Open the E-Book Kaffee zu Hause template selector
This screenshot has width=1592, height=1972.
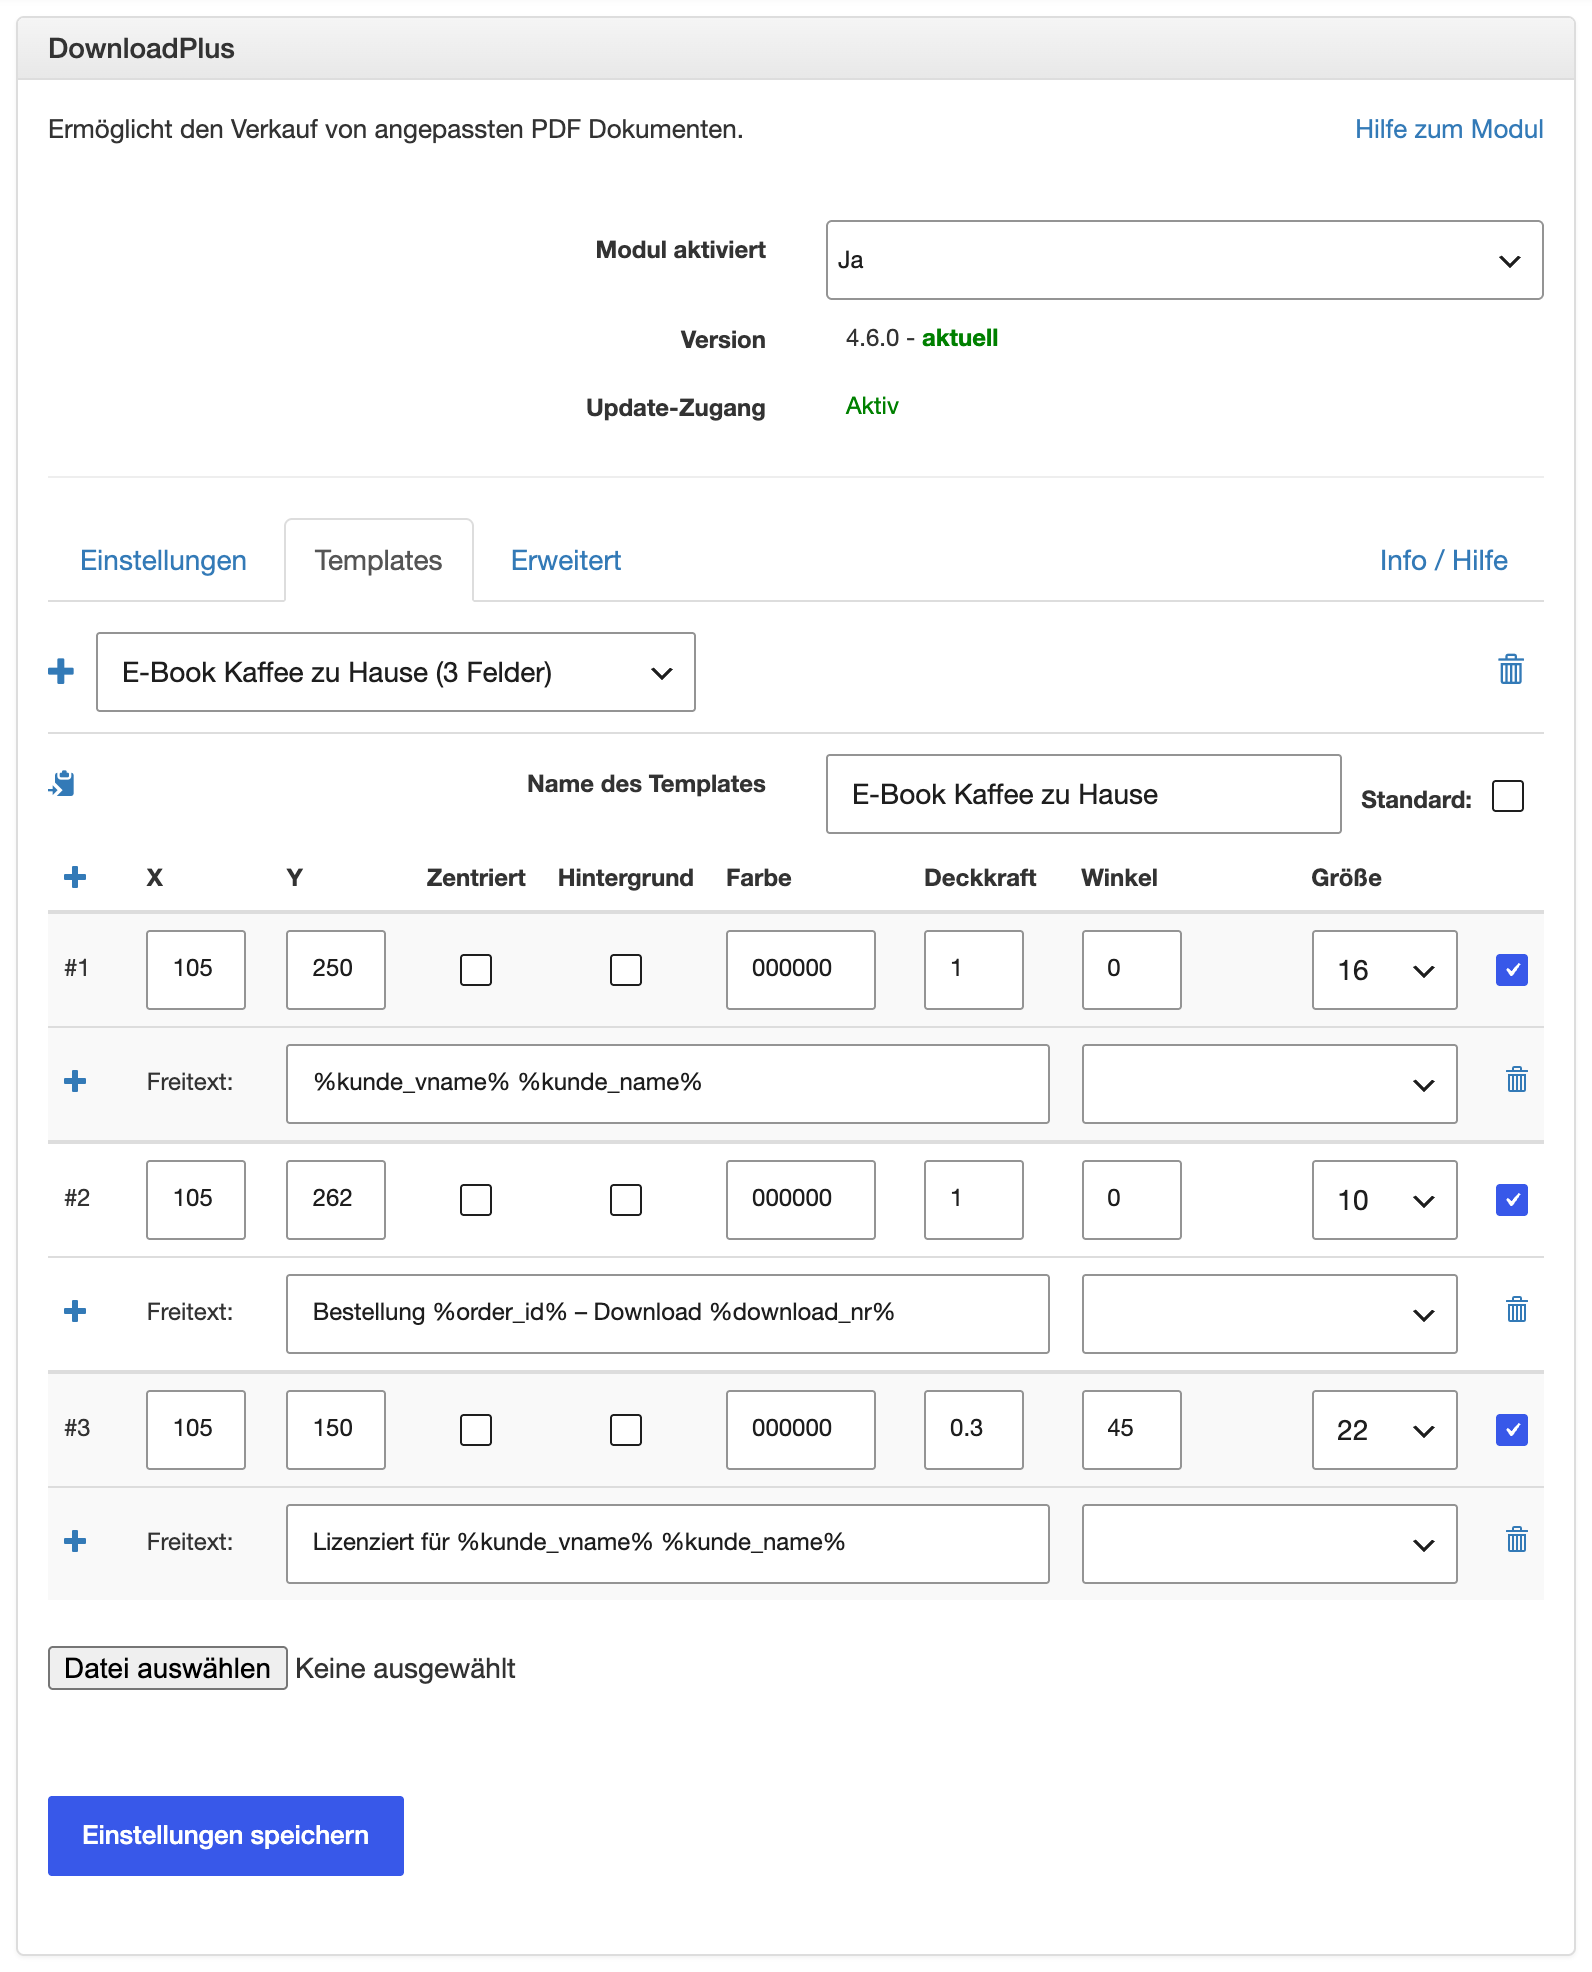[x=396, y=672]
